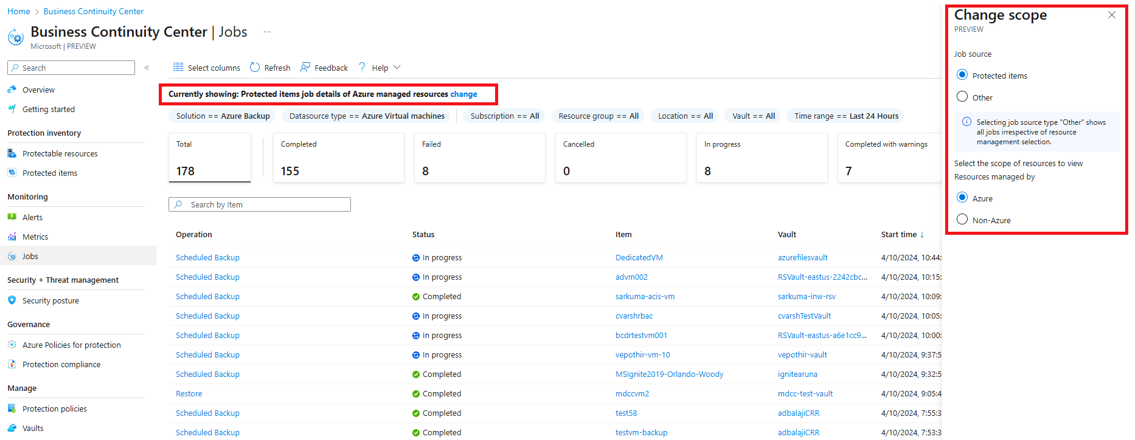Click the Overview cloud icon
The image size is (1135, 440).
tap(12, 90)
